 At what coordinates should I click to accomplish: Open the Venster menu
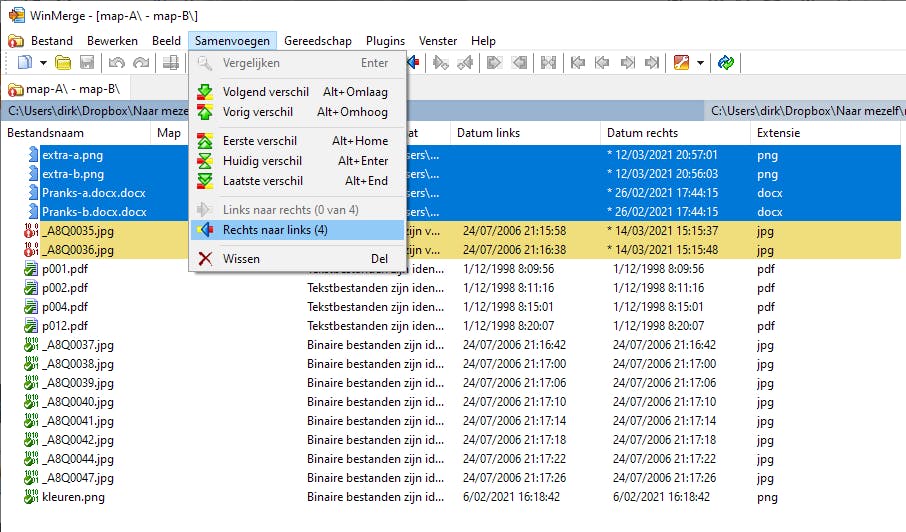pos(438,41)
